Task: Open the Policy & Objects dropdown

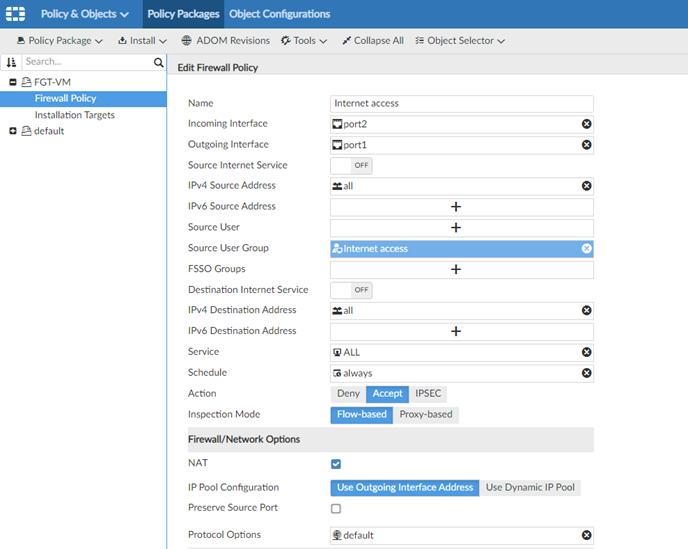Action: (x=84, y=14)
